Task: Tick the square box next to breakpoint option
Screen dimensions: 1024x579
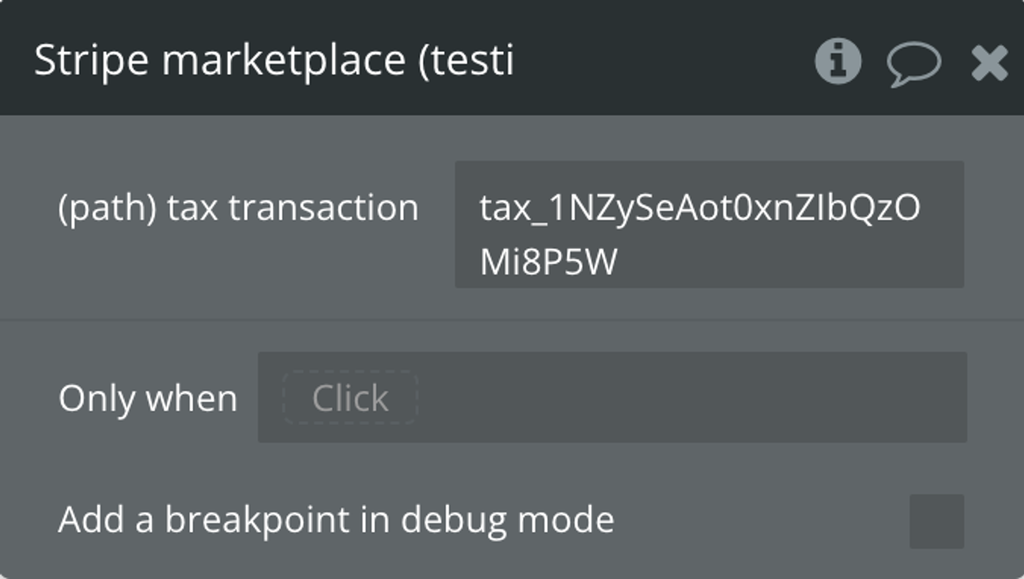Action: tap(936, 521)
